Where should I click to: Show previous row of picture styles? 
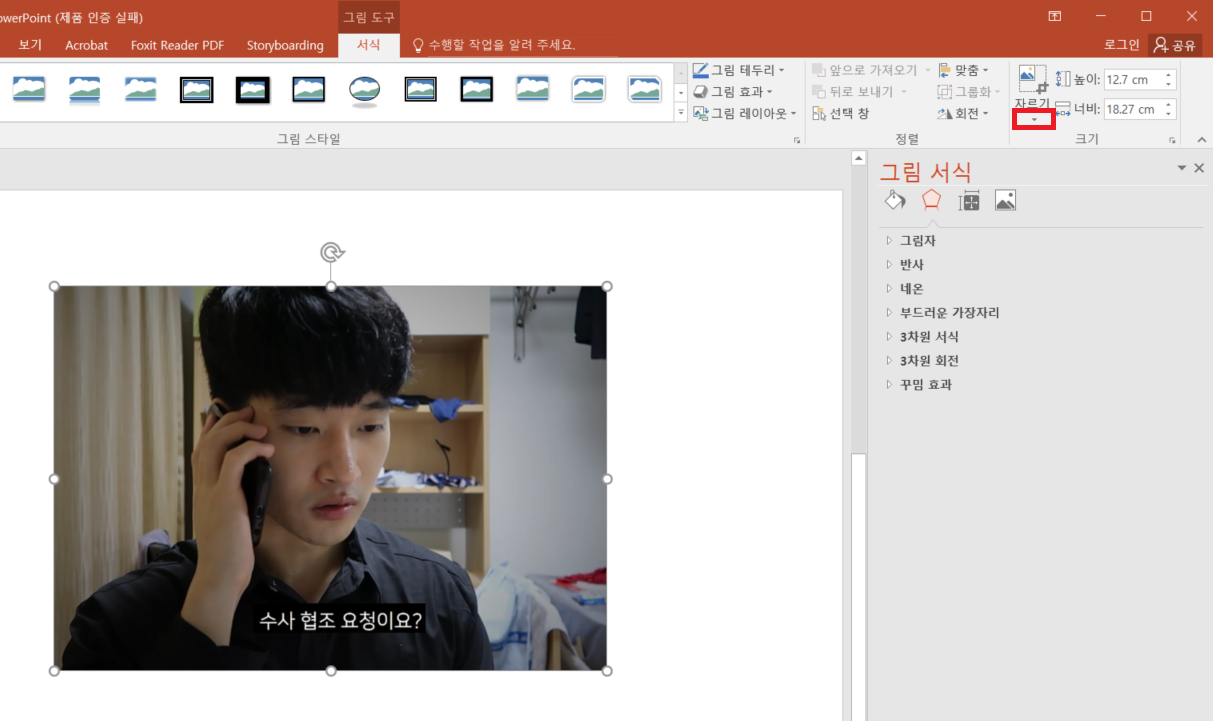[x=681, y=72]
